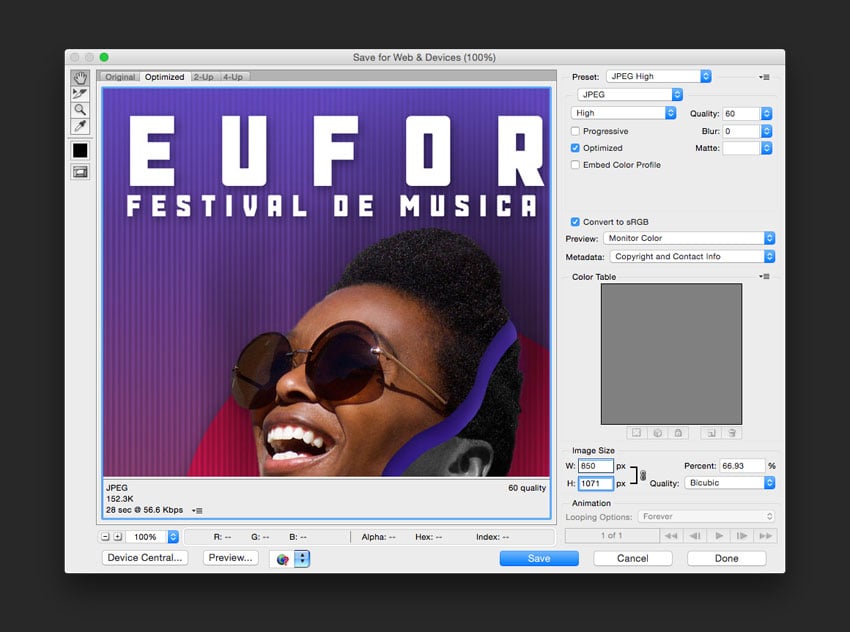
Task: Click the Device Central button
Action: tap(145, 558)
